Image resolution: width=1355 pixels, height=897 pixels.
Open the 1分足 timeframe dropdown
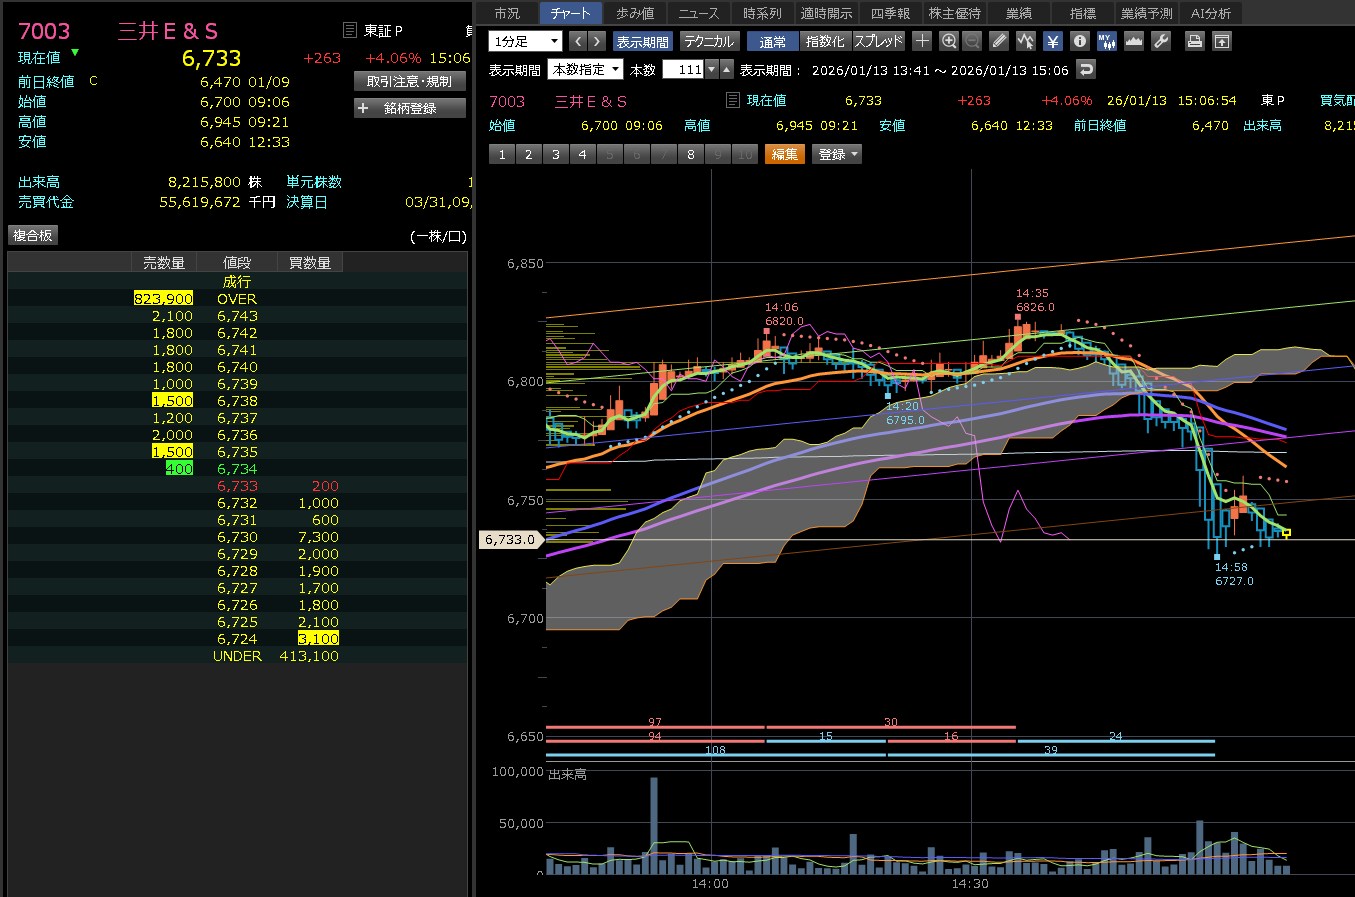coord(526,41)
